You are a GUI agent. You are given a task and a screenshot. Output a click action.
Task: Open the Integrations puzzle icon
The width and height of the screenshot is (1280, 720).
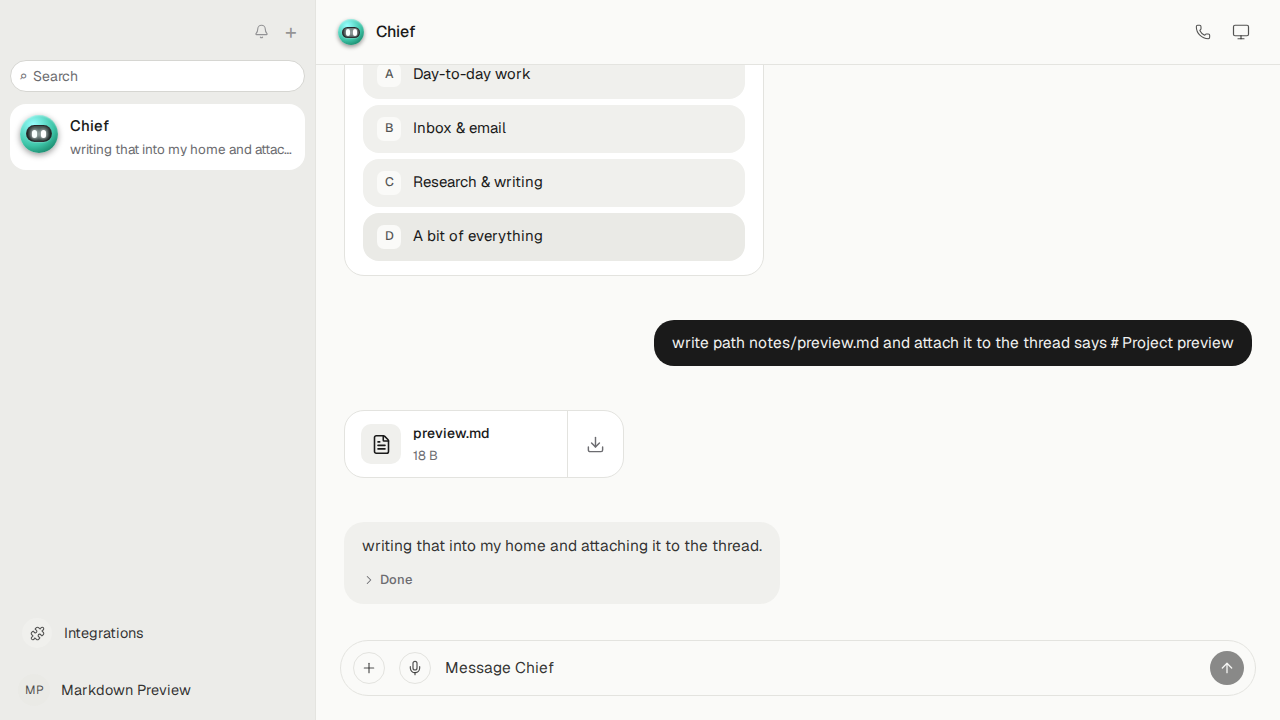coord(37,633)
